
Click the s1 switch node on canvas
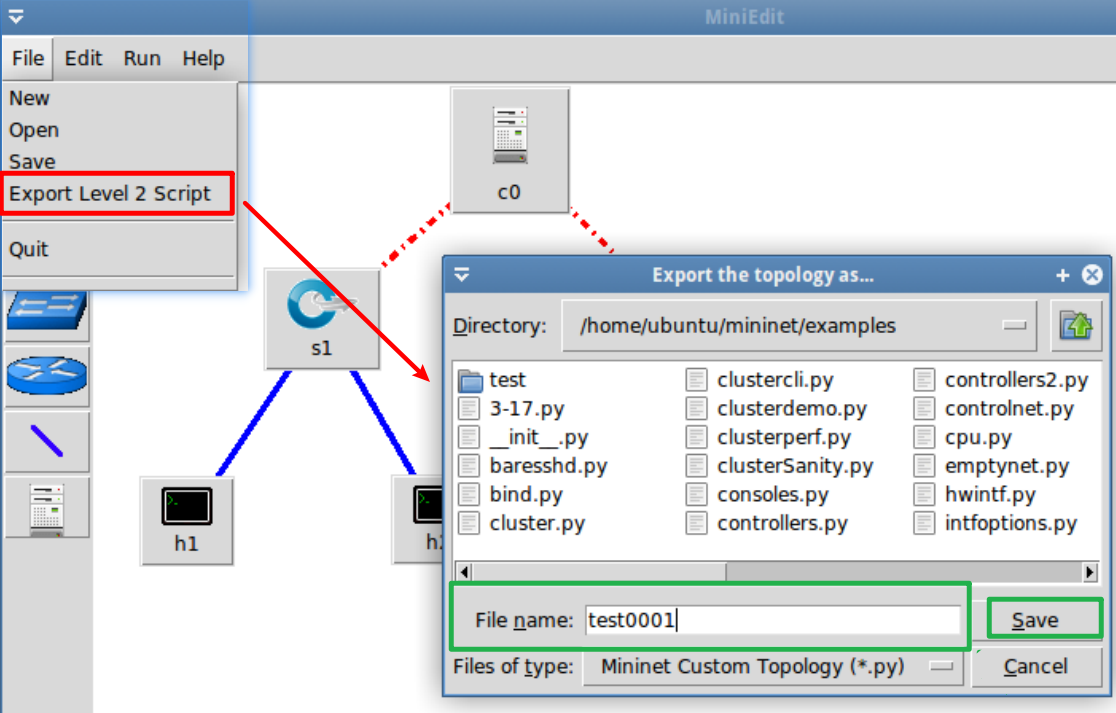[322, 319]
